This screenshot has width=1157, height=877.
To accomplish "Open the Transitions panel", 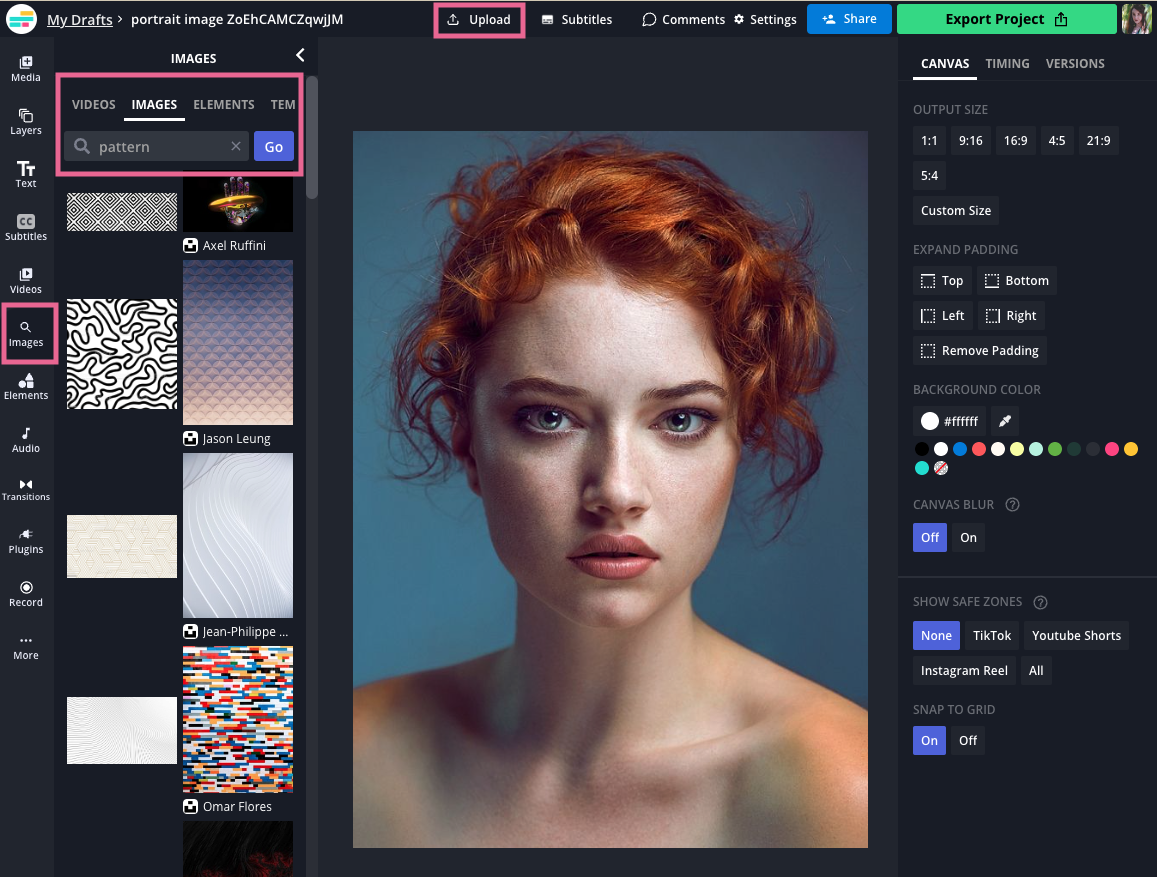I will pos(26,488).
